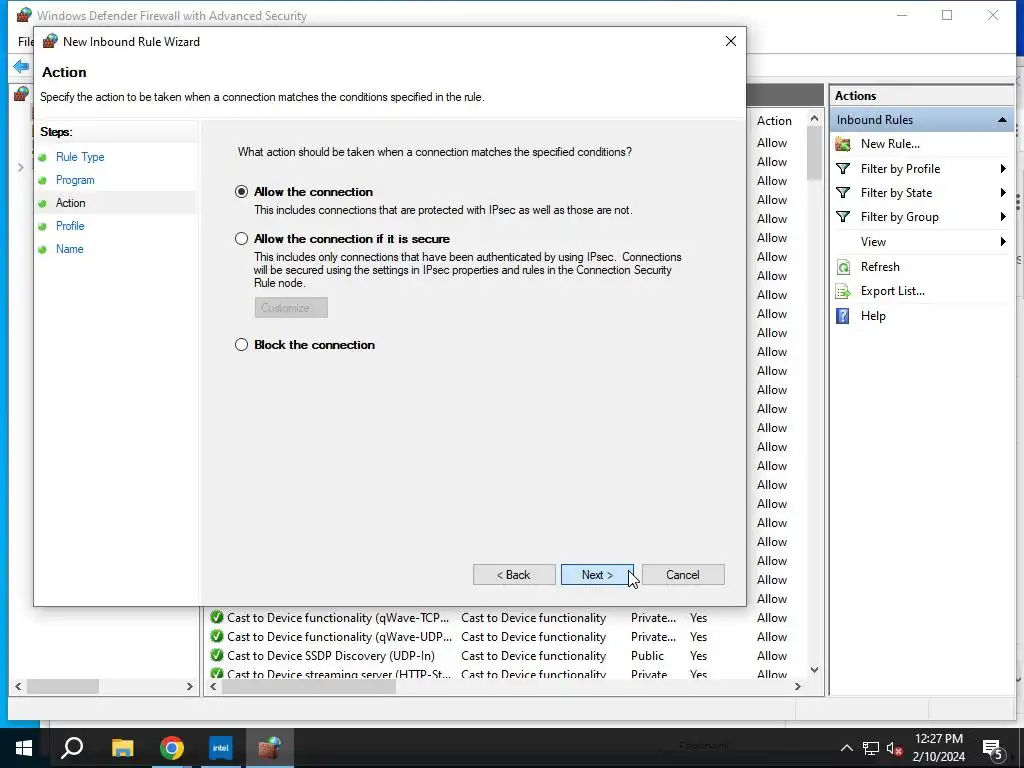The height and width of the screenshot is (768, 1024).
Task: Click the Filter by Group funnel icon
Action: coord(843,217)
